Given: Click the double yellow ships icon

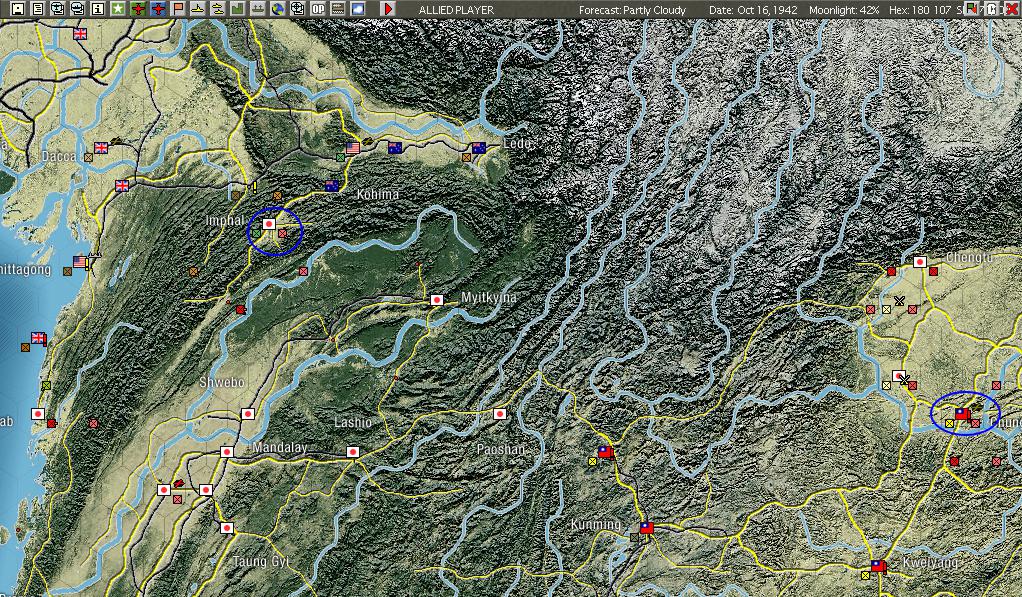Looking at the screenshot, I should click(218, 9).
